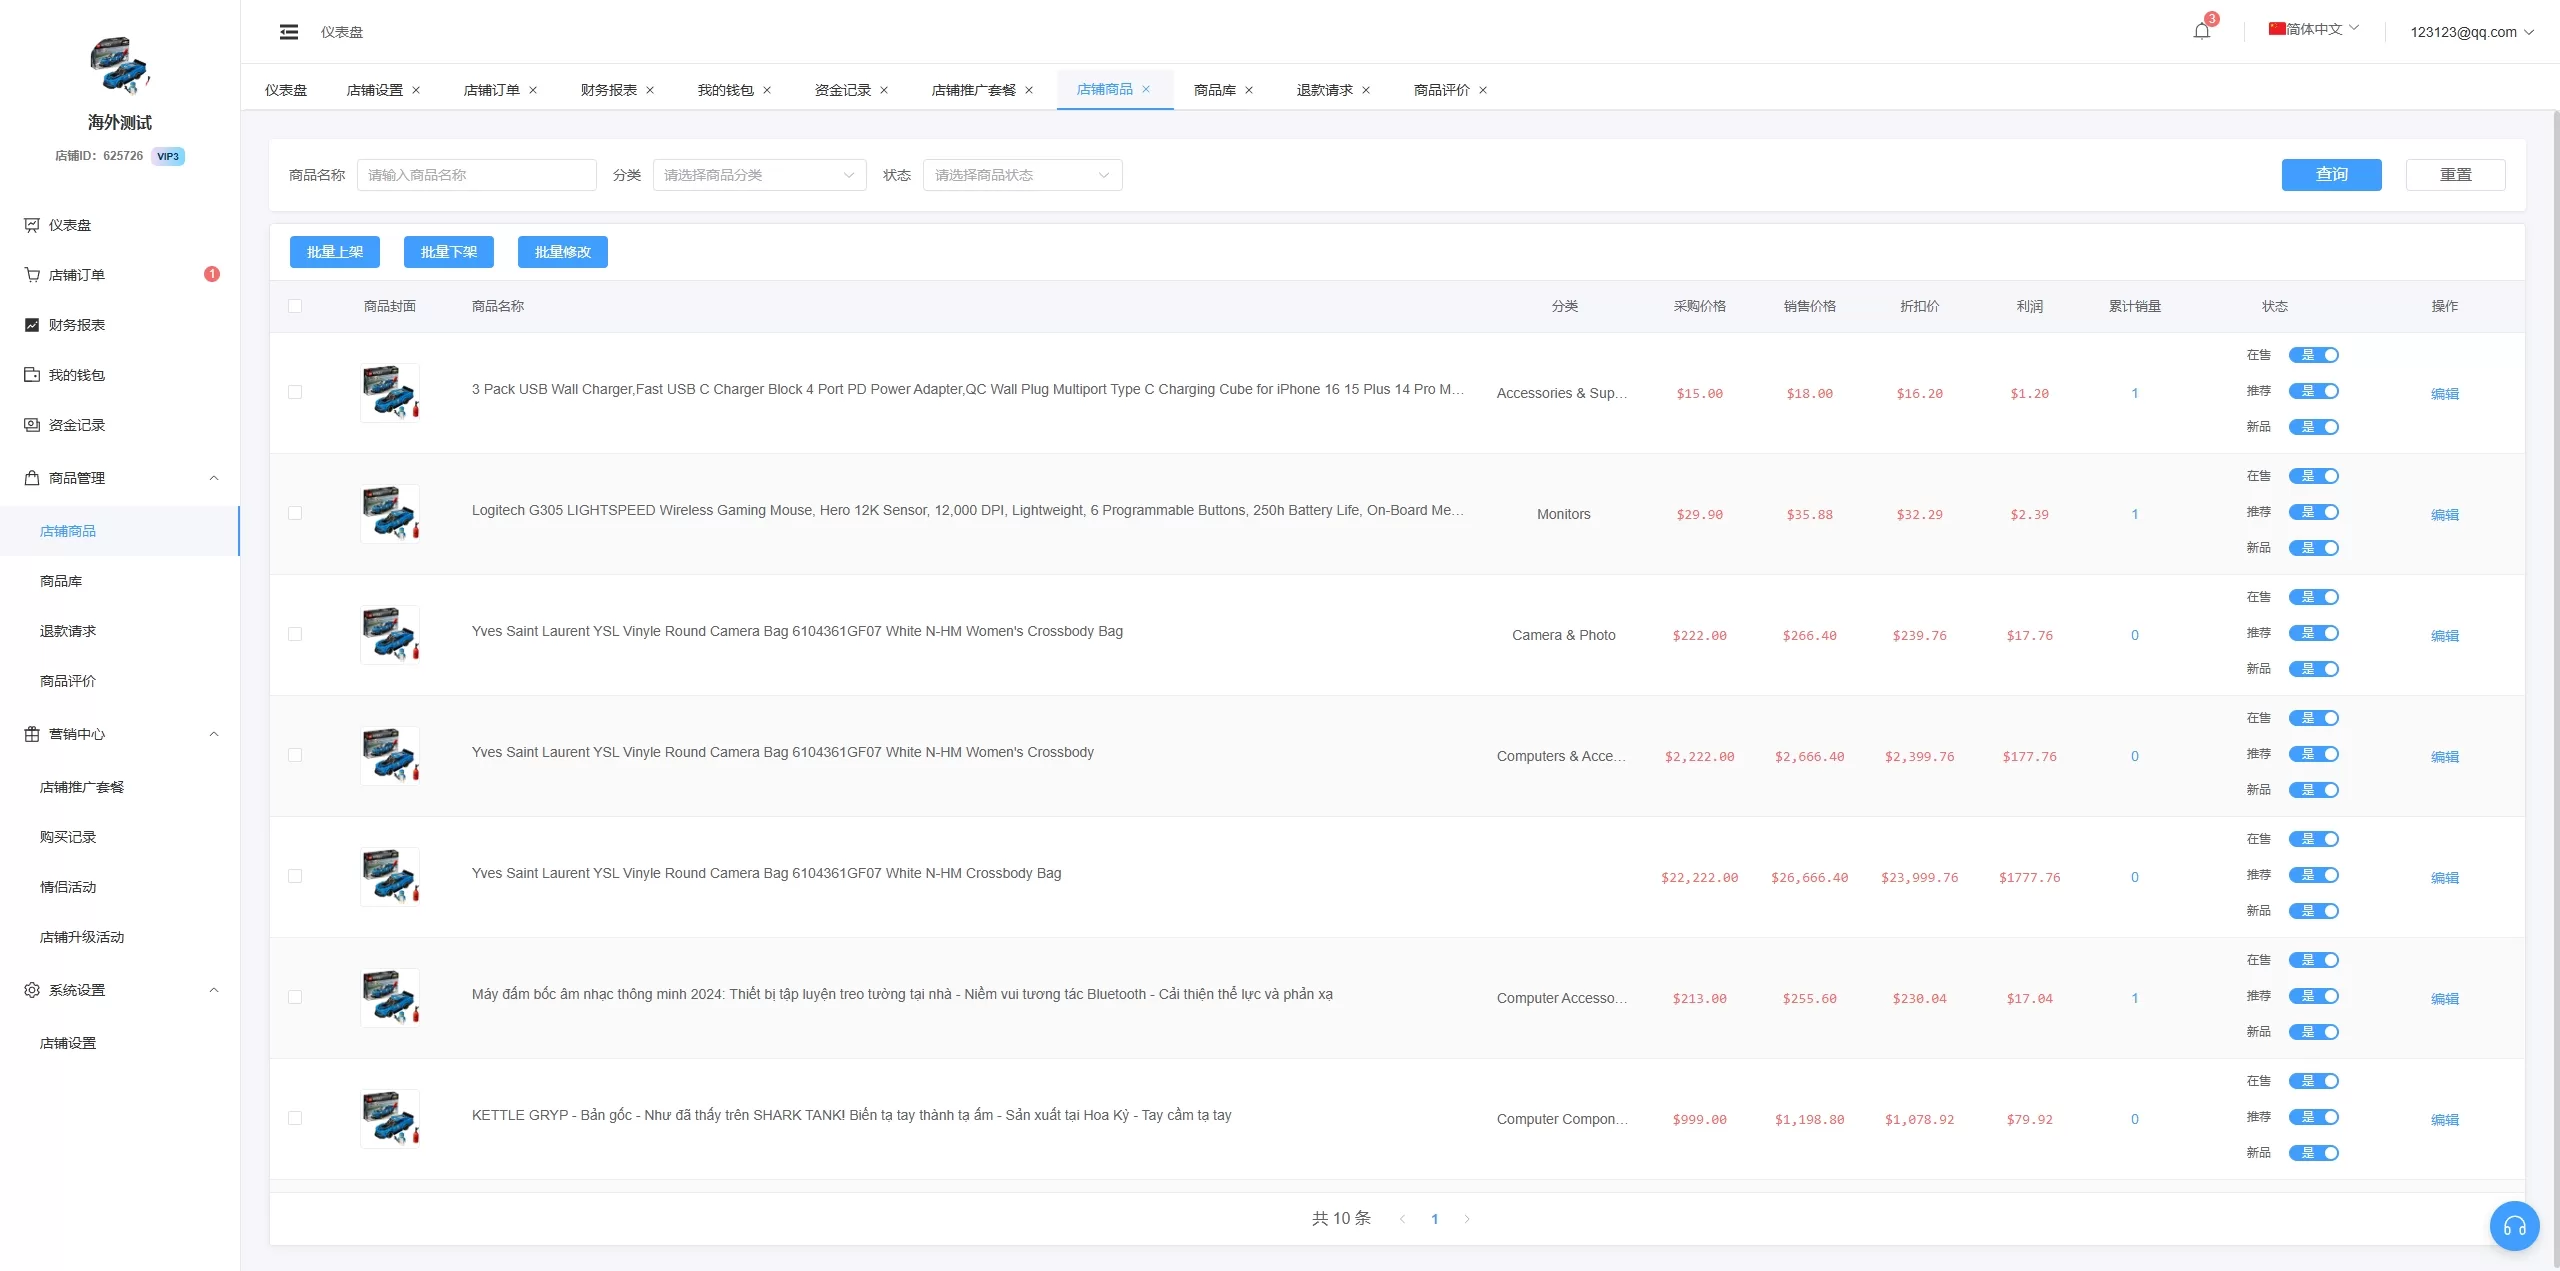Image resolution: width=2560 pixels, height=1271 pixels.
Task: Toggle 在售 switch for USB Wall Charger
Action: click(2314, 355)
